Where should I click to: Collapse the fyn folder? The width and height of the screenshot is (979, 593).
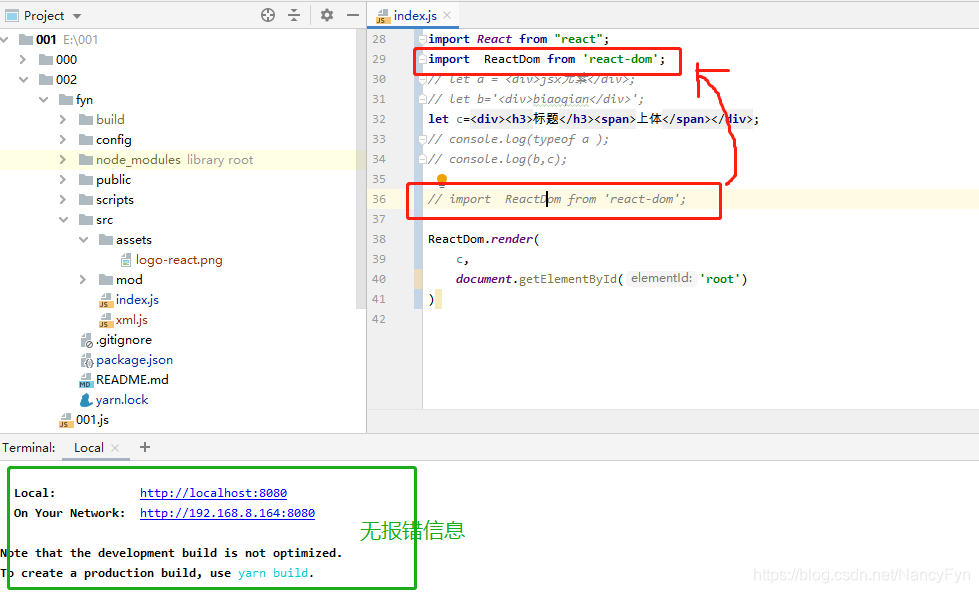pyautogui.click(x=43, y=100)
